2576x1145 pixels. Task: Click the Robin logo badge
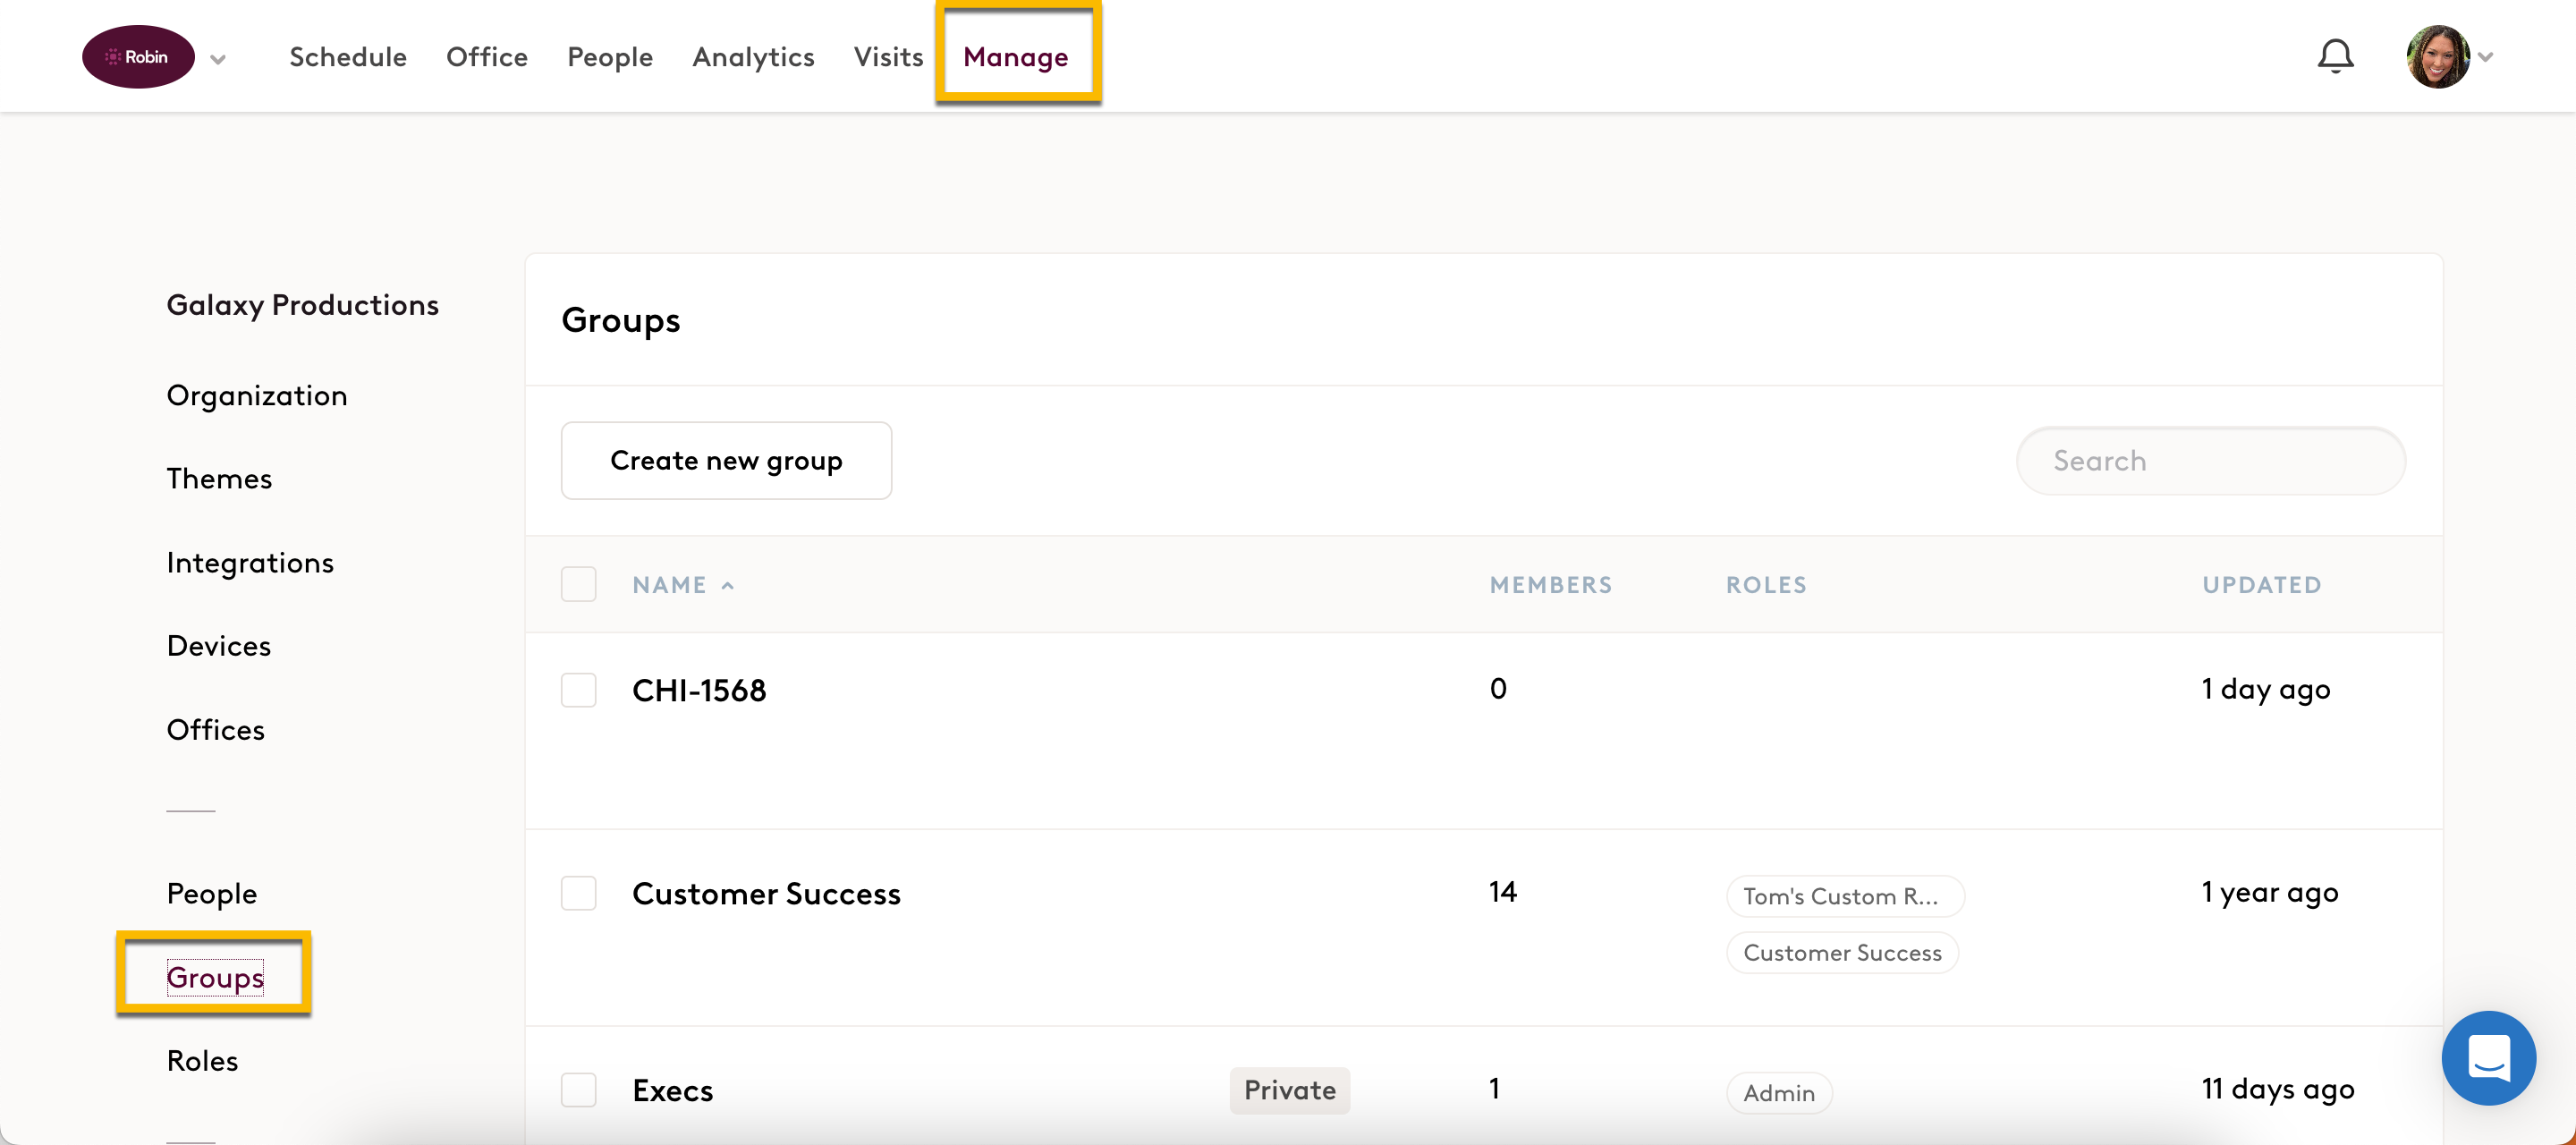138,57
